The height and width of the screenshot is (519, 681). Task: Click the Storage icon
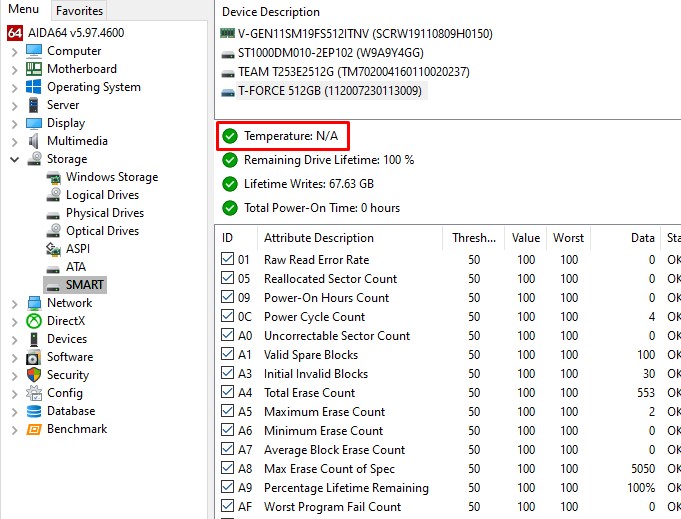pos(34,159)
